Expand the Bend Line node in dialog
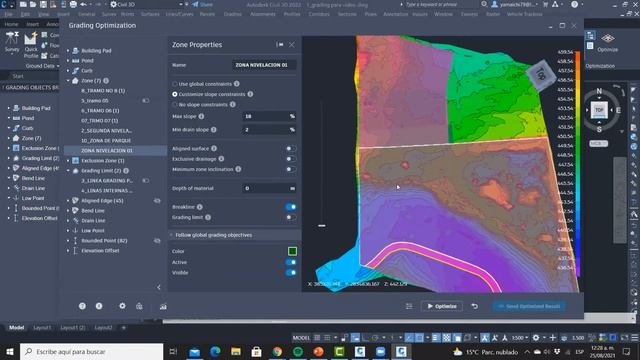 pyautogui.click(x=68, y=211)
